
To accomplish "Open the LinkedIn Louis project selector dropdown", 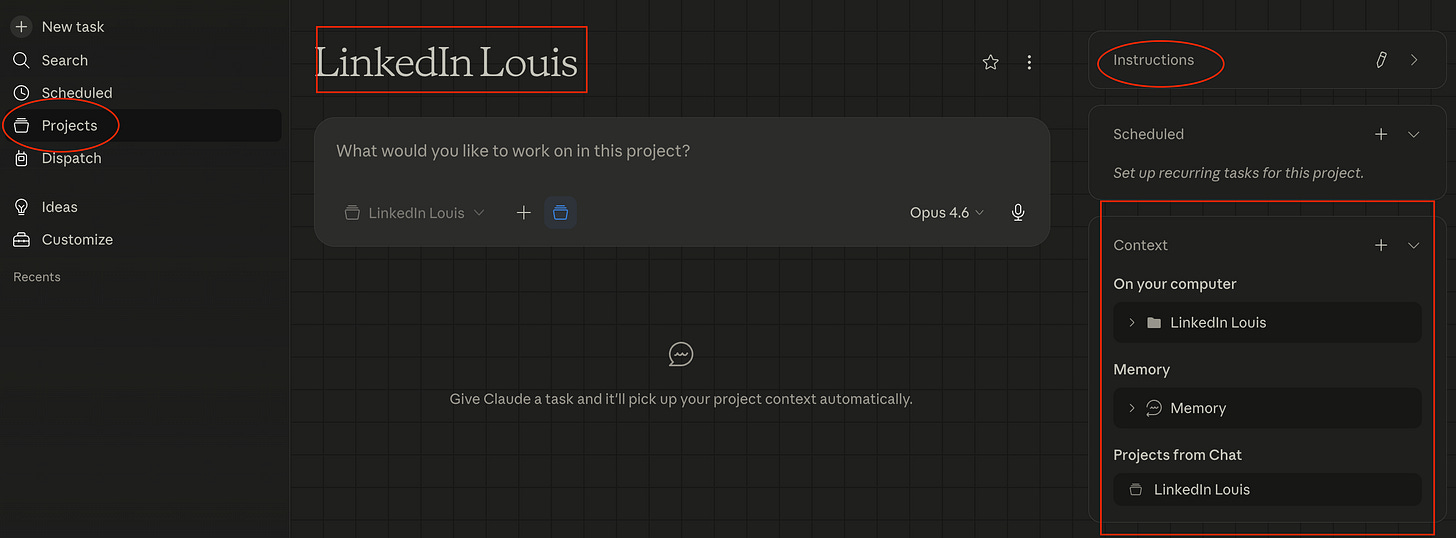I will 414,213.
